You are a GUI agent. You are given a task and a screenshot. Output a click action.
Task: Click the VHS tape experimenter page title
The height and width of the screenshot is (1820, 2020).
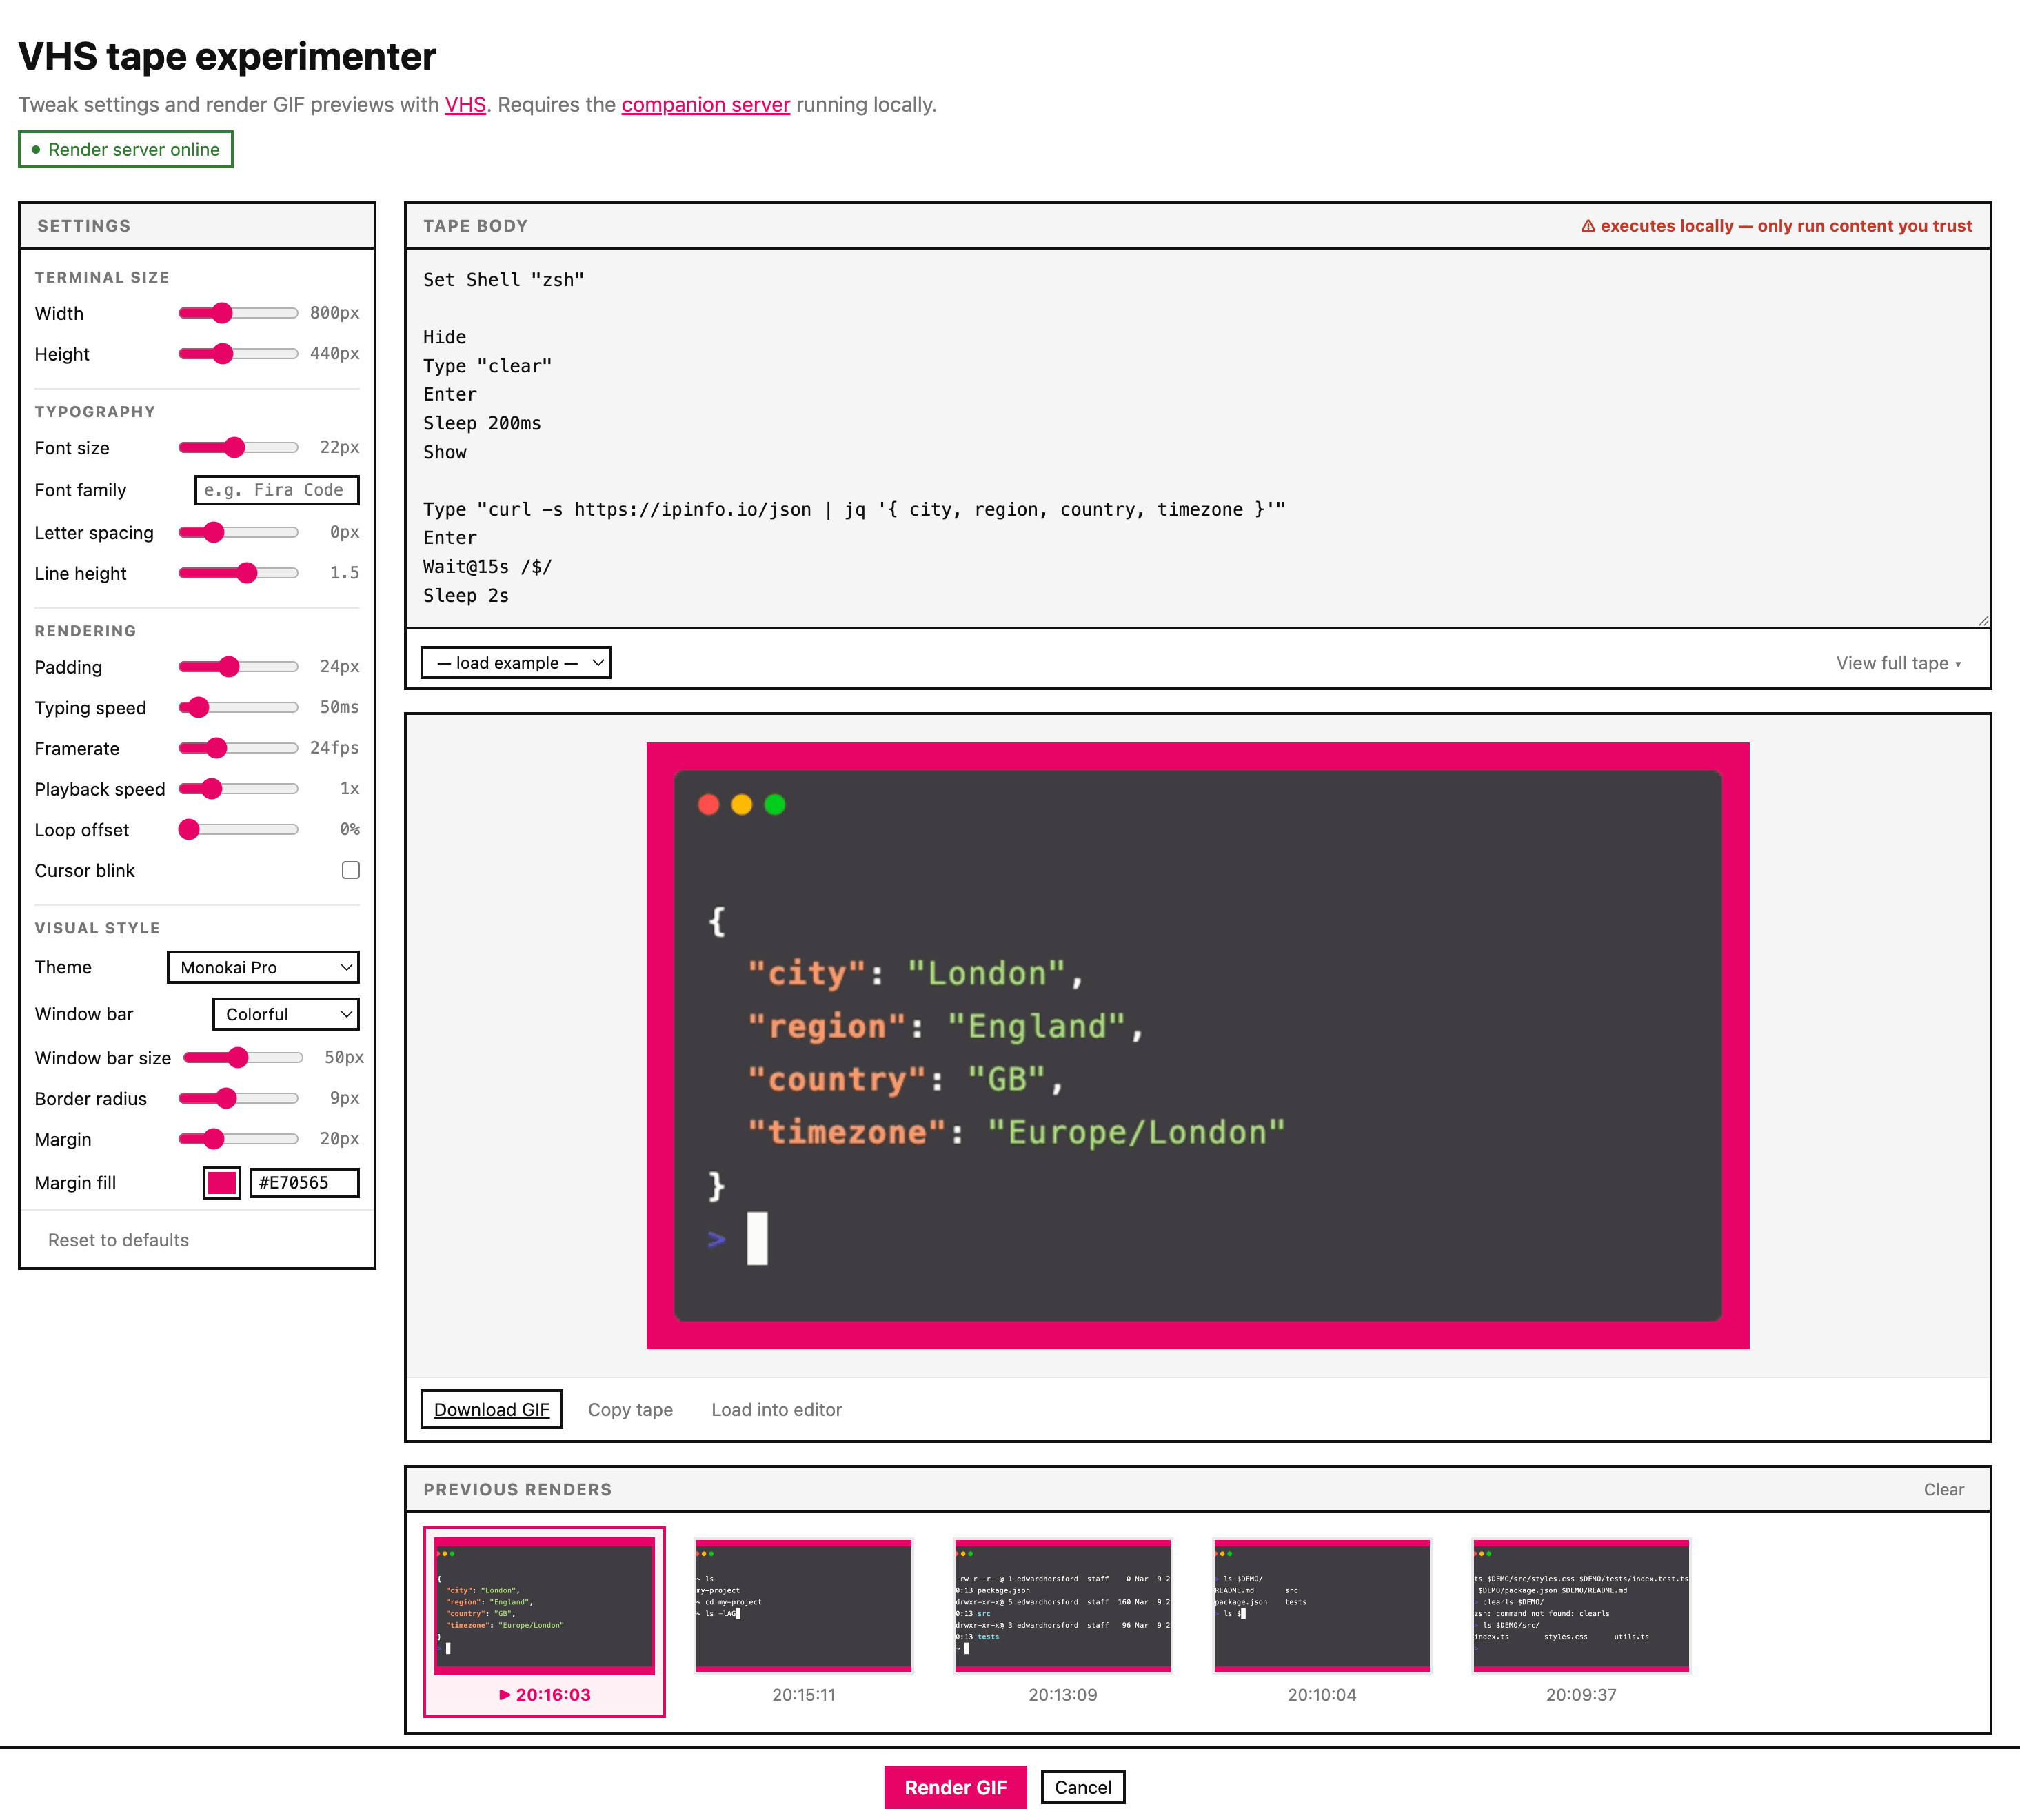click(227, 57)
